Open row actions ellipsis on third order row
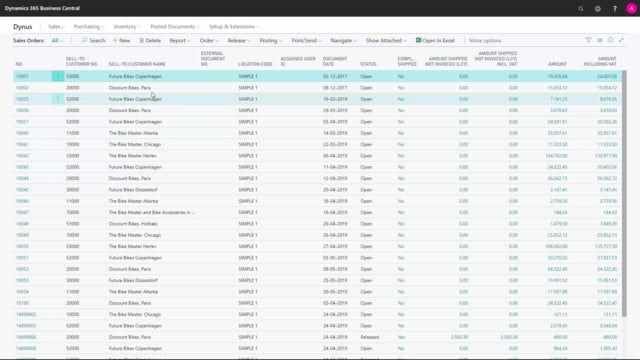Viewport: 640px width, 360px height. 58,99
